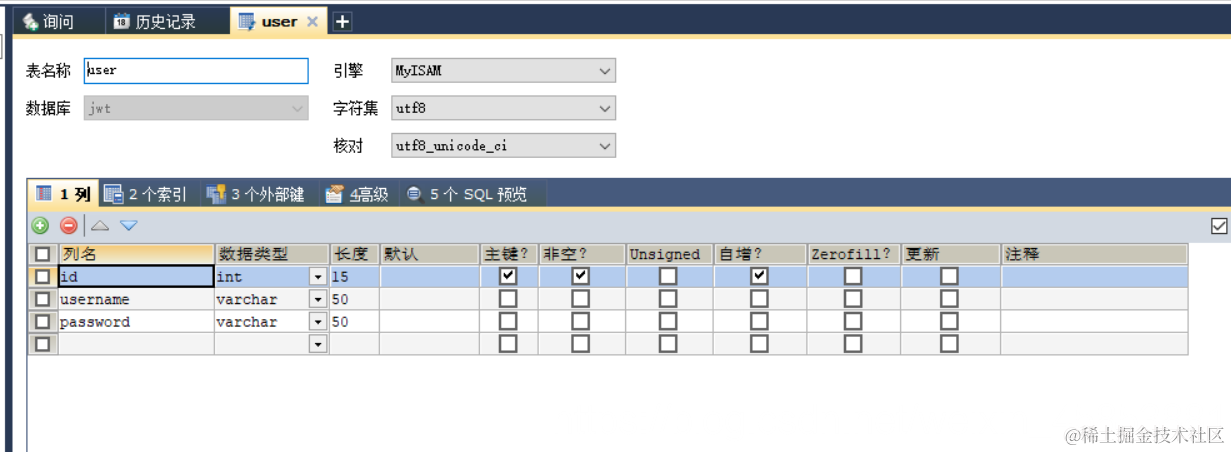Open a new tab with plus icon

(341, 21)
